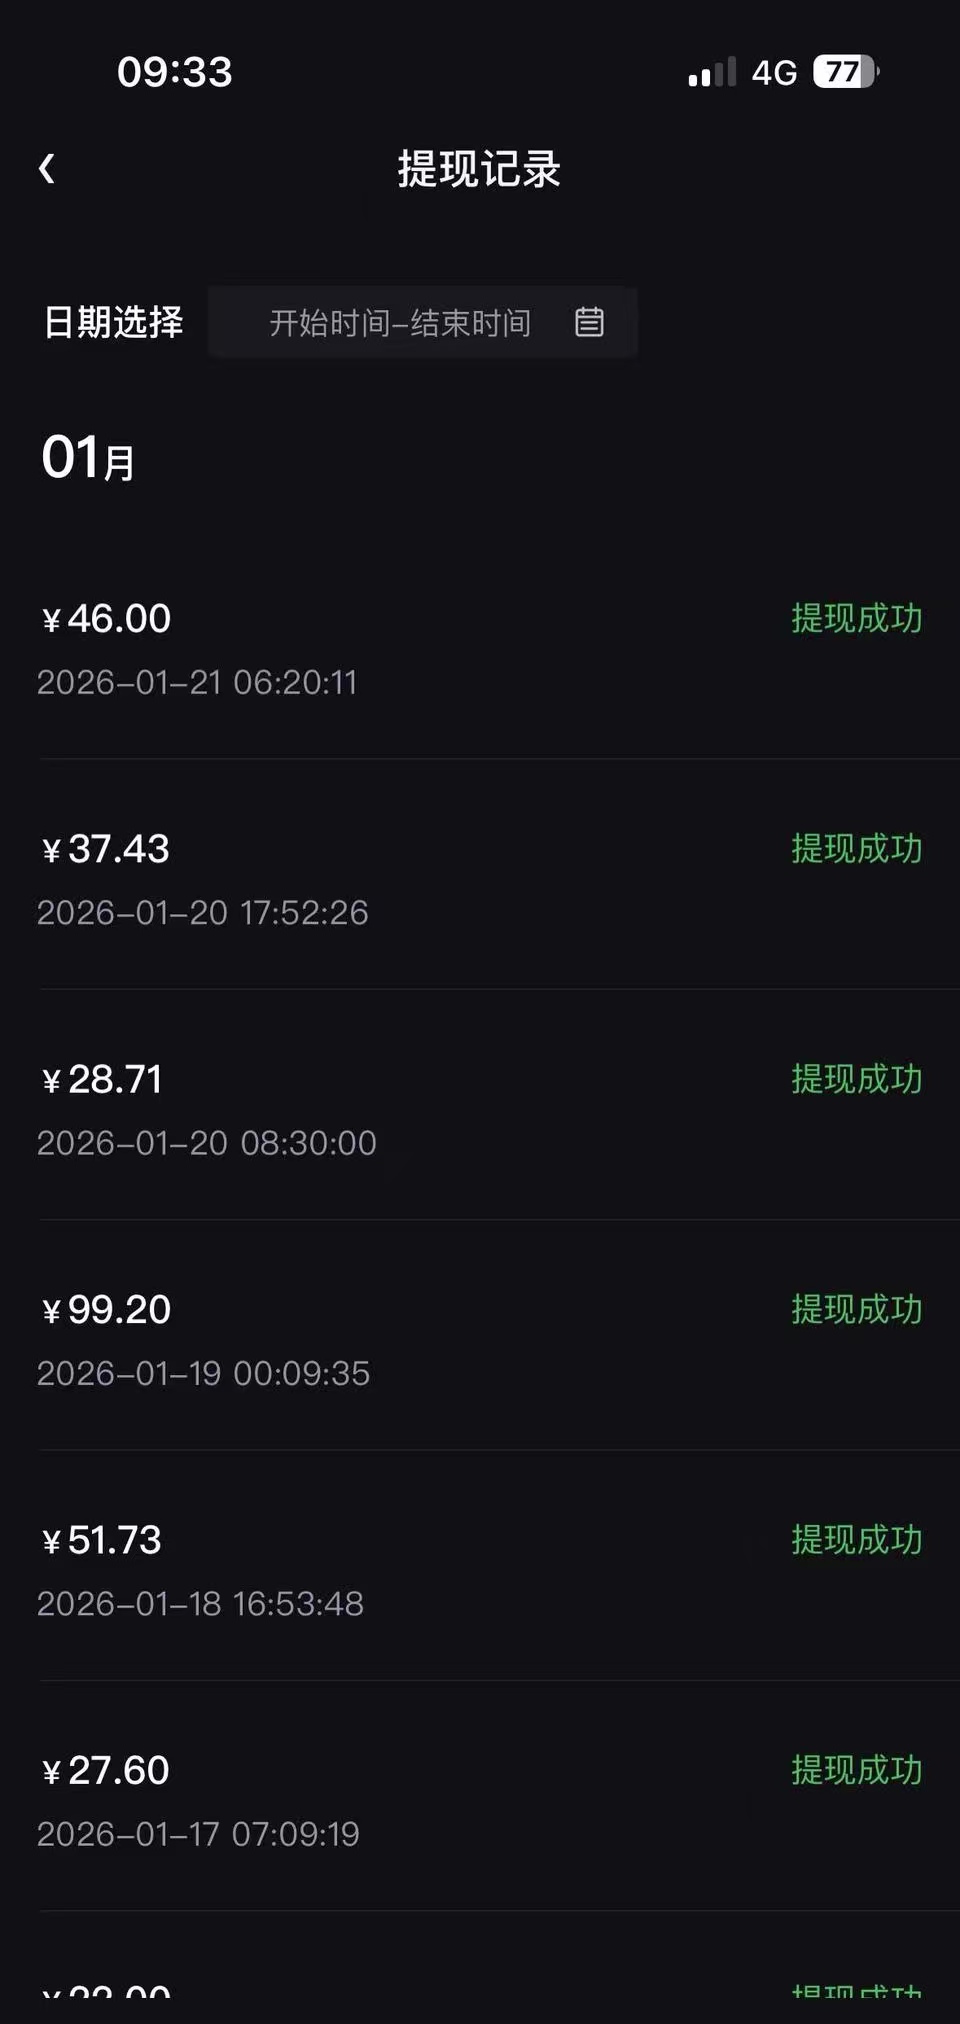The width and height of the screenshot is (960, 2024).
Task: Tap the cellular signal bars icon
Action: [712, 72]
